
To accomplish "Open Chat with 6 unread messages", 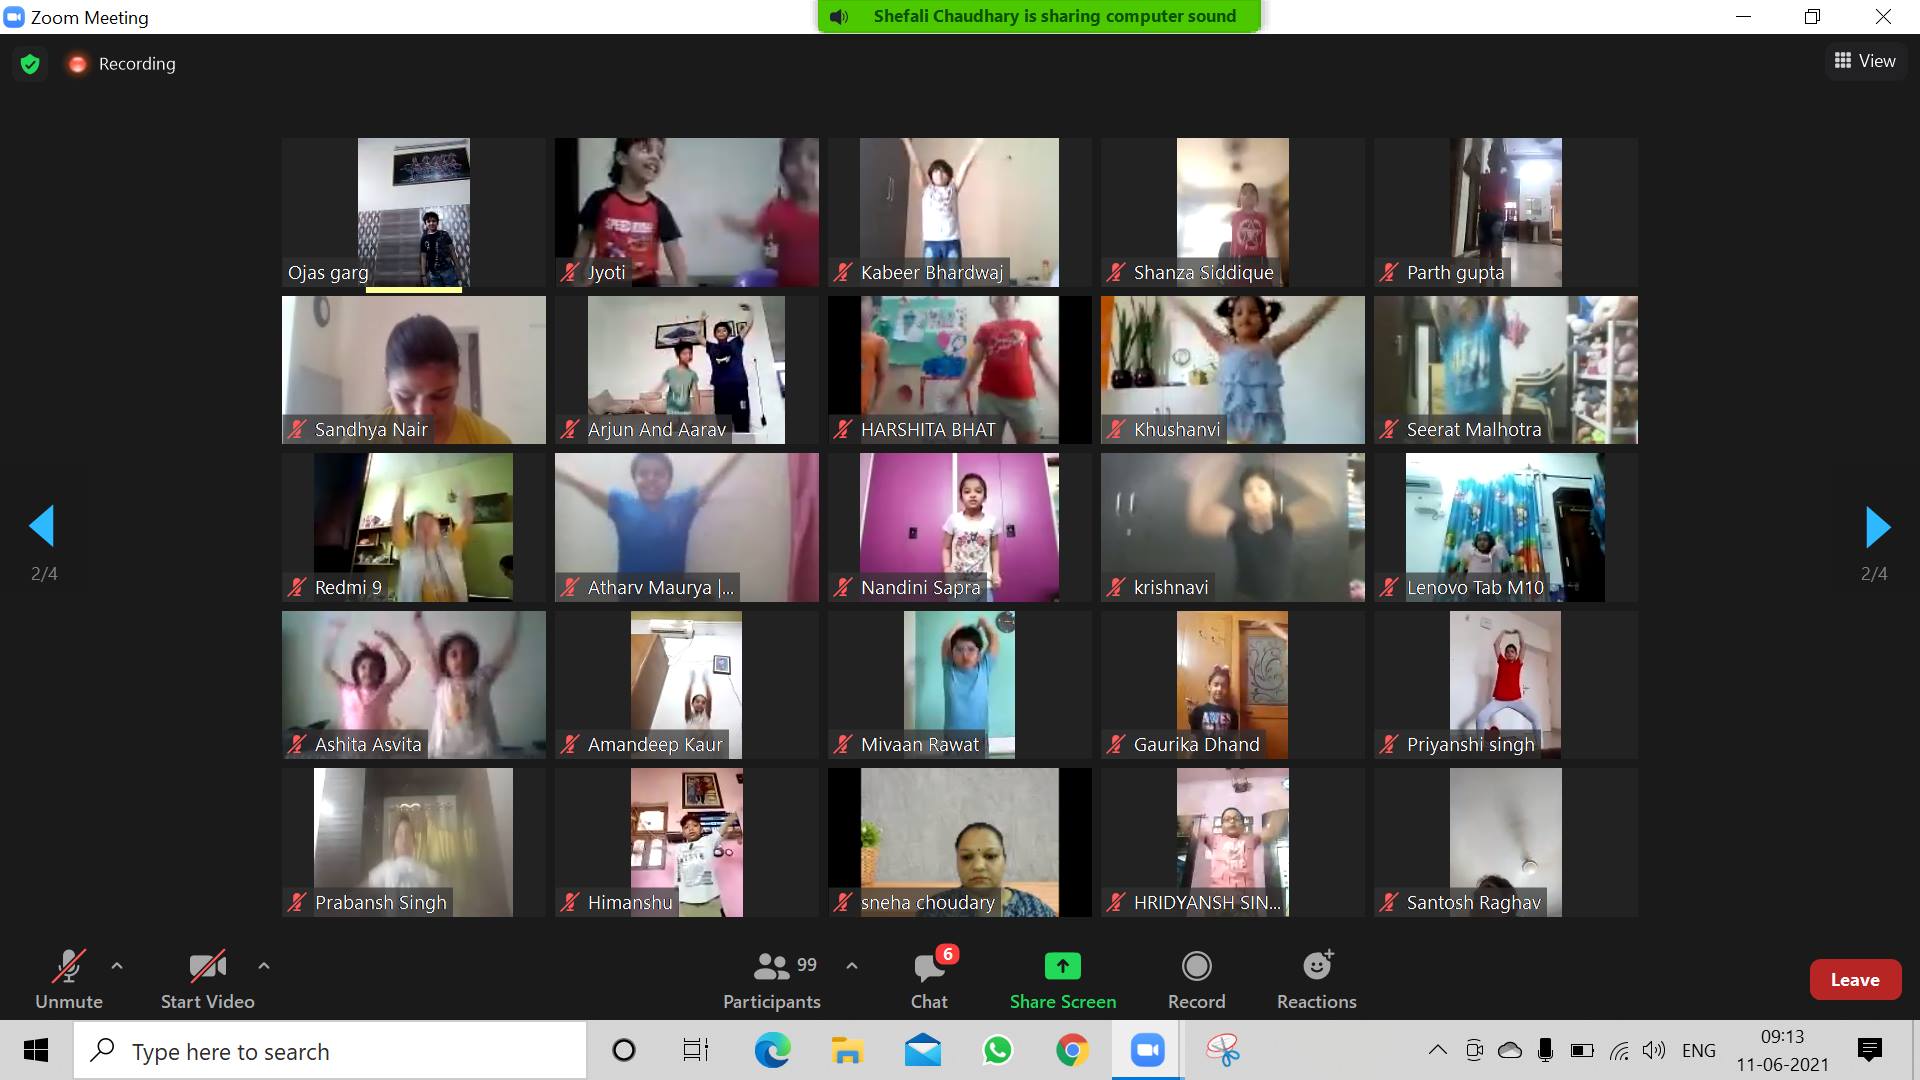I will pos(929,980).
